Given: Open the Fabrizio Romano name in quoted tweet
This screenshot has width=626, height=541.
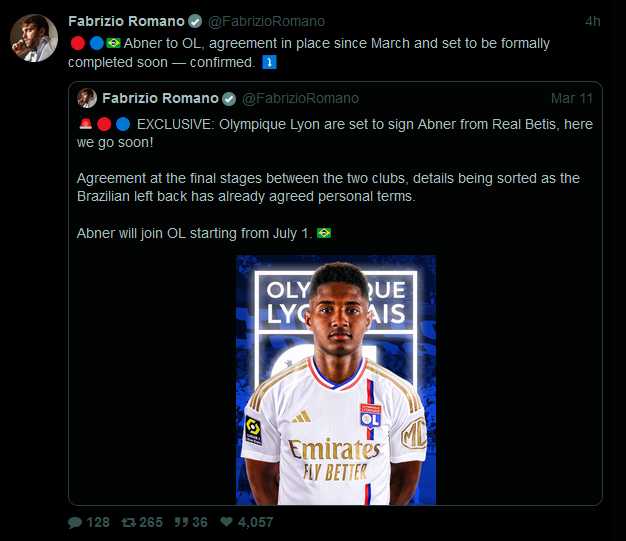Looking at the screenshot, I should [160, 98].
